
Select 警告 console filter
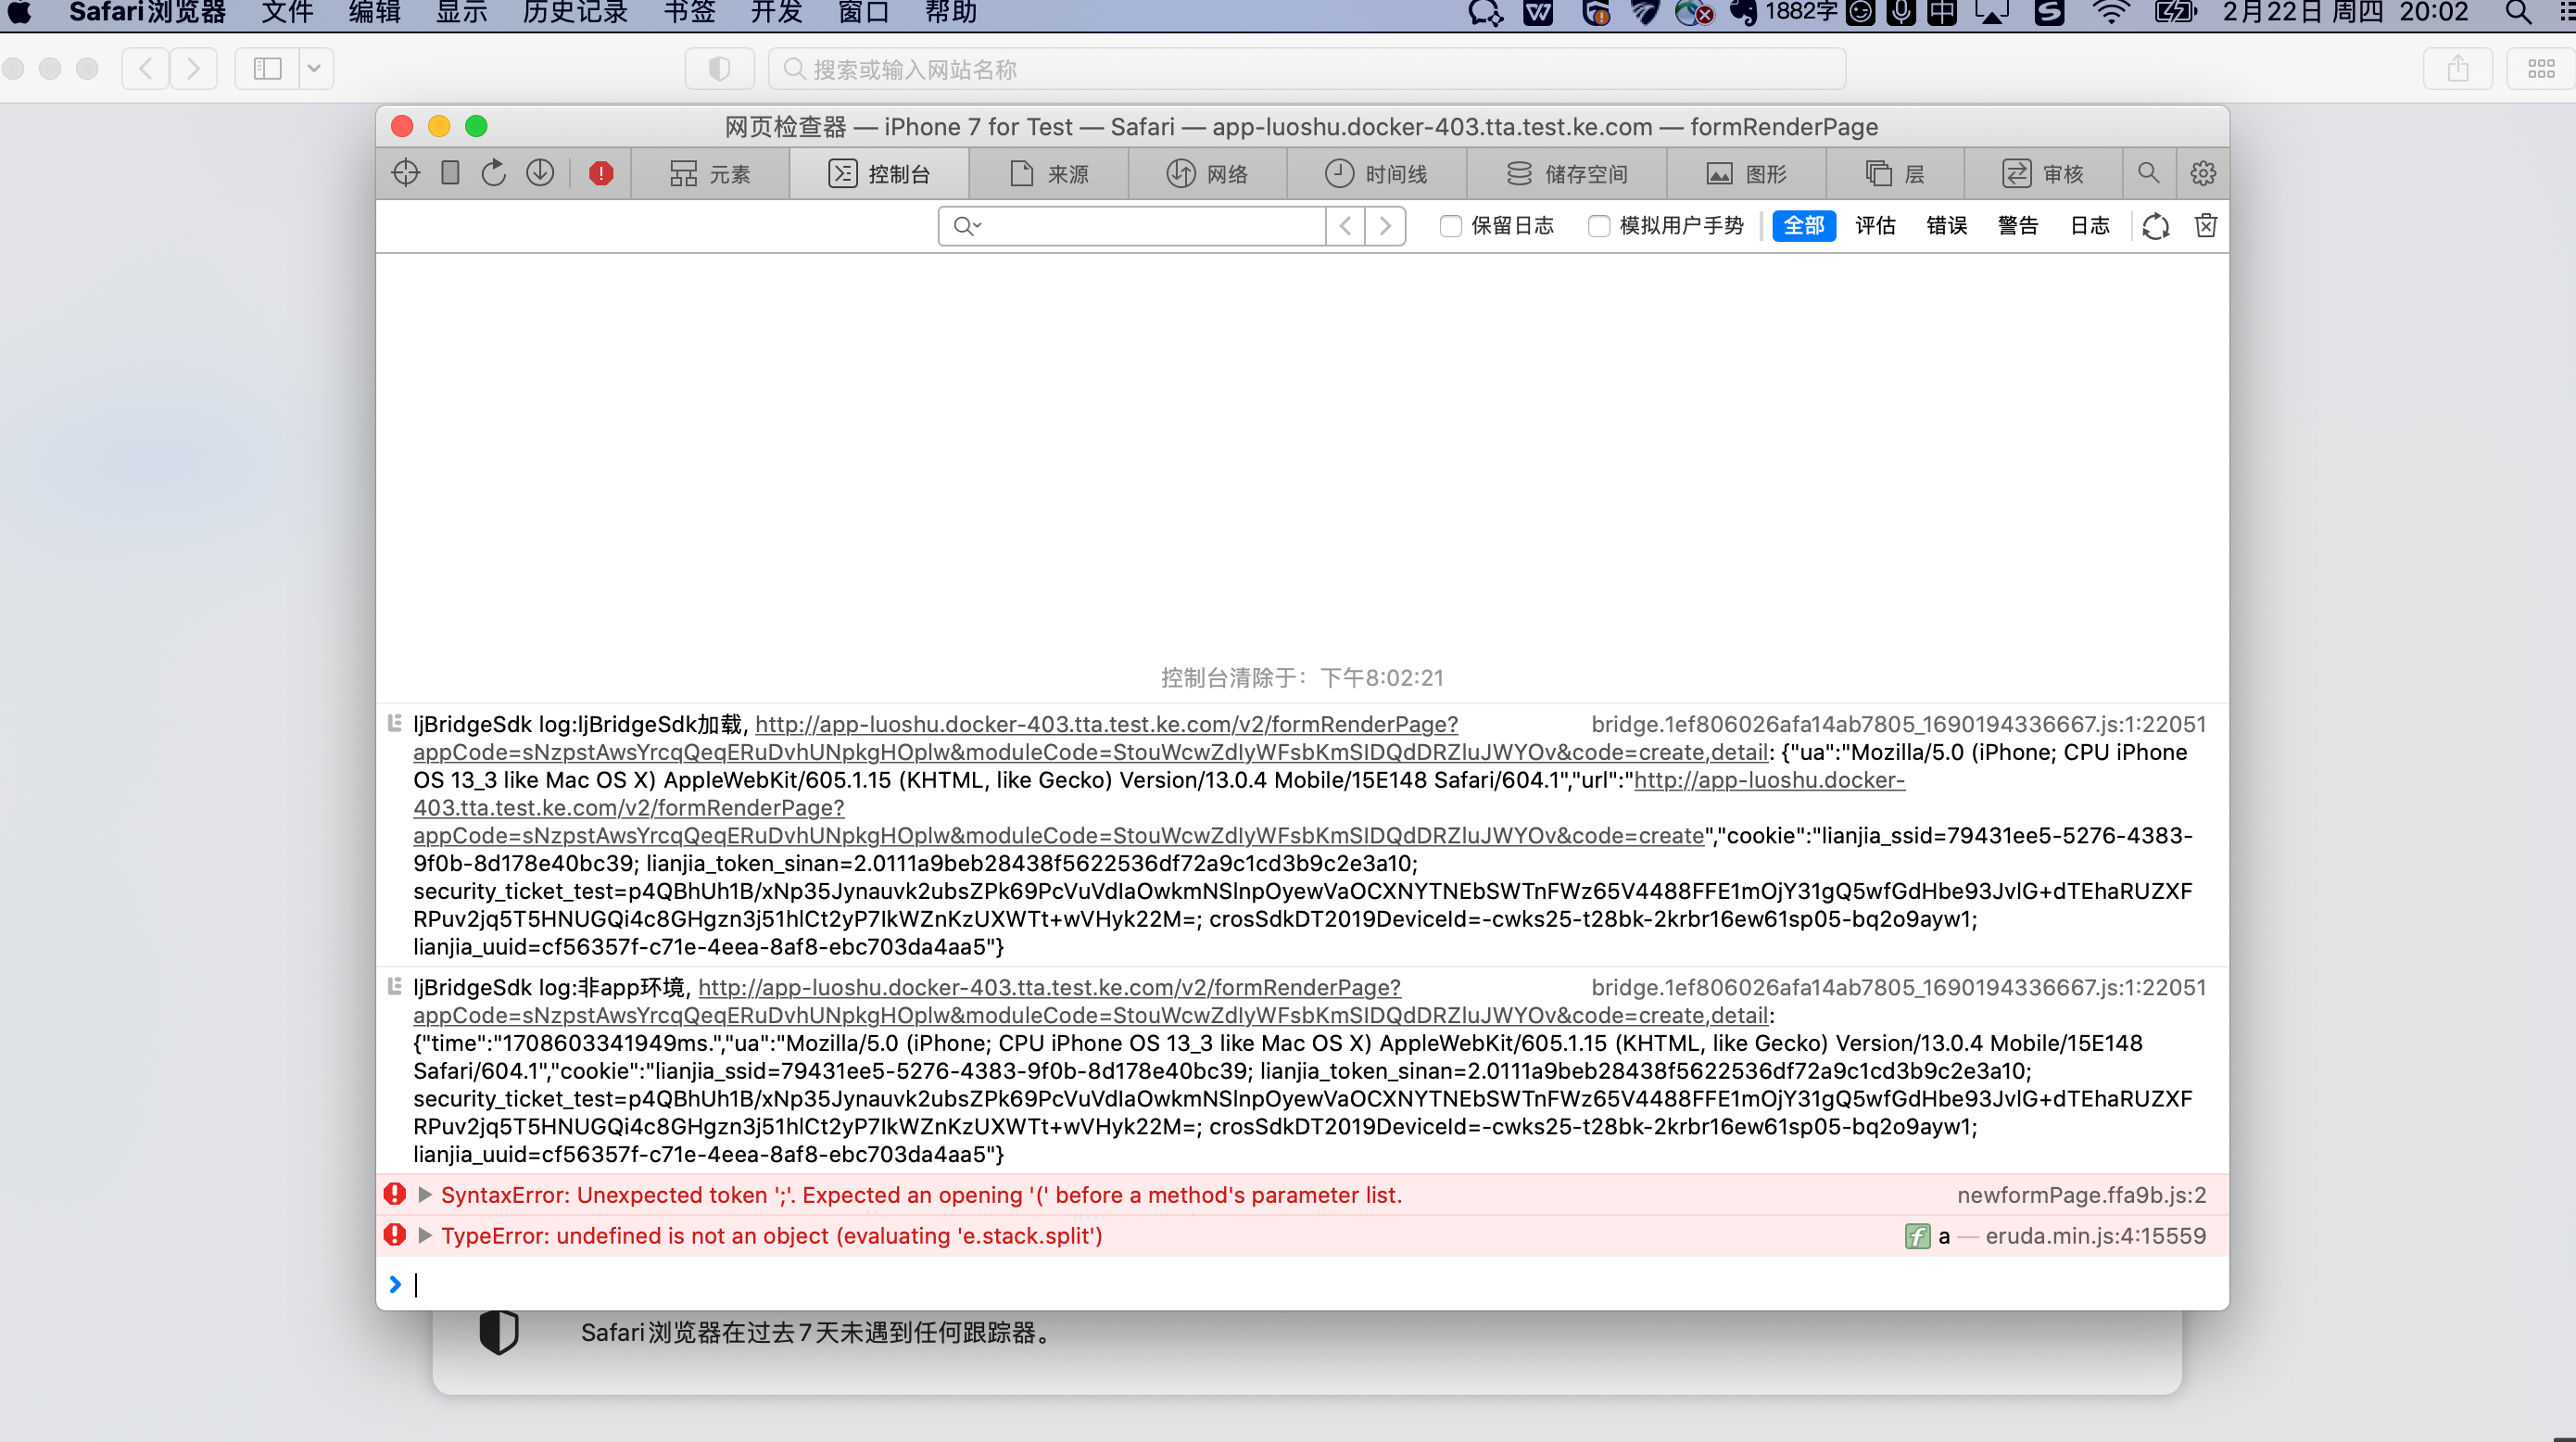2018,226
